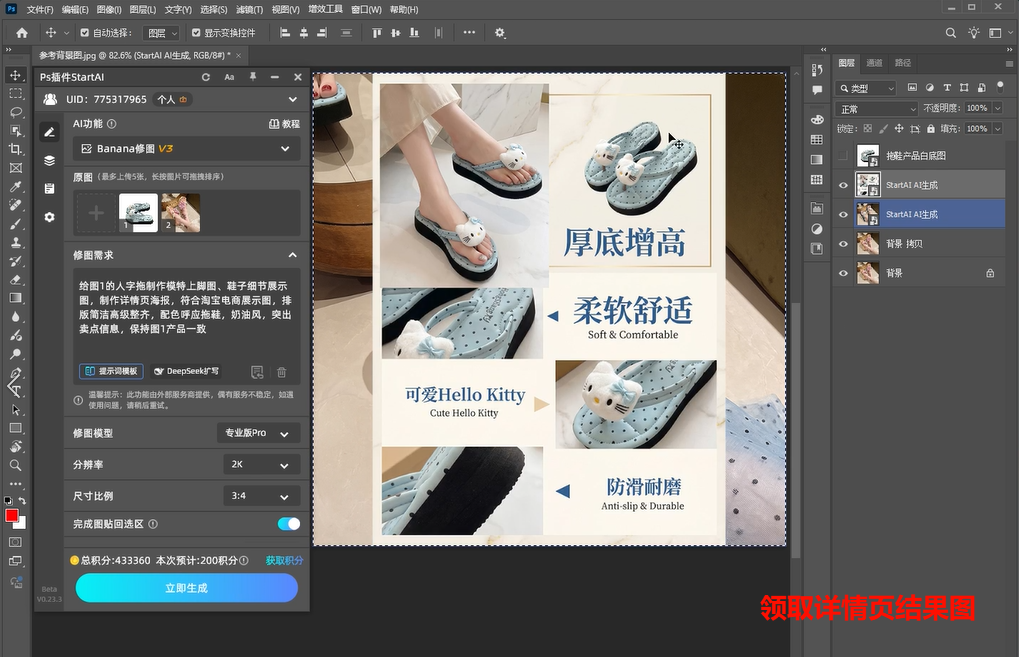Open layers stack tab in StartAI panel
The width and height of the screenshot is (1019, 657).
coord(49,161)
